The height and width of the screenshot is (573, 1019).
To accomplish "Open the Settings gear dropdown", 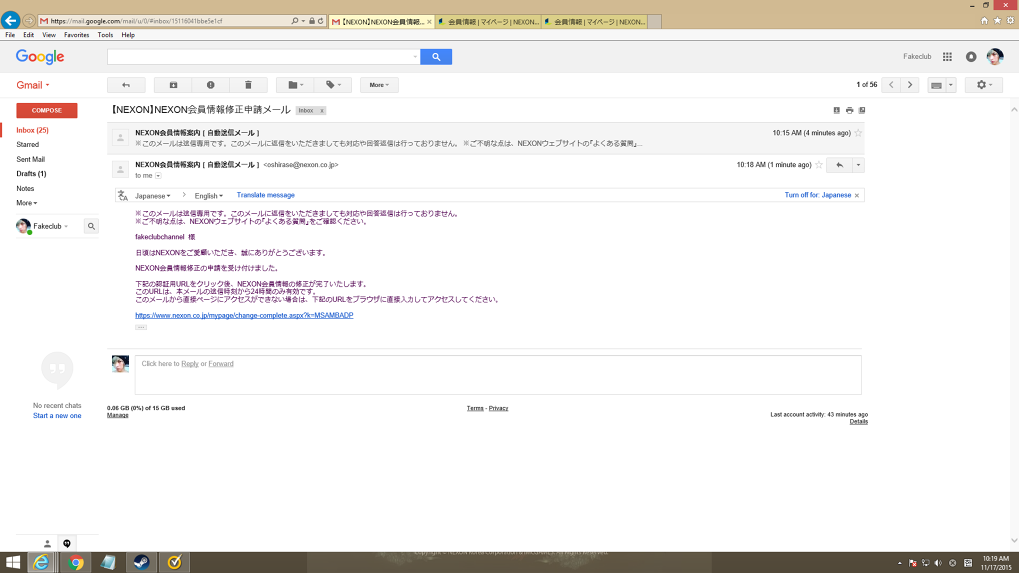I will click(983, 85).
